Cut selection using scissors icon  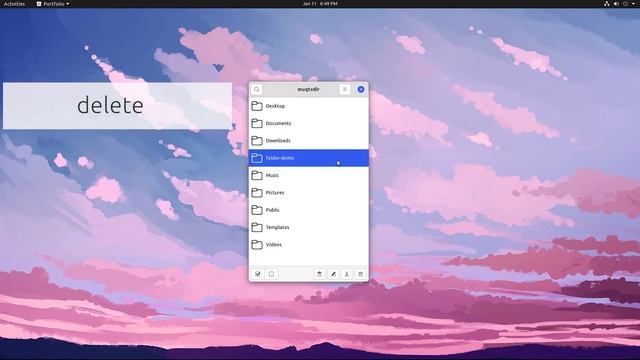pyautogui.click(x=347, y=274)
